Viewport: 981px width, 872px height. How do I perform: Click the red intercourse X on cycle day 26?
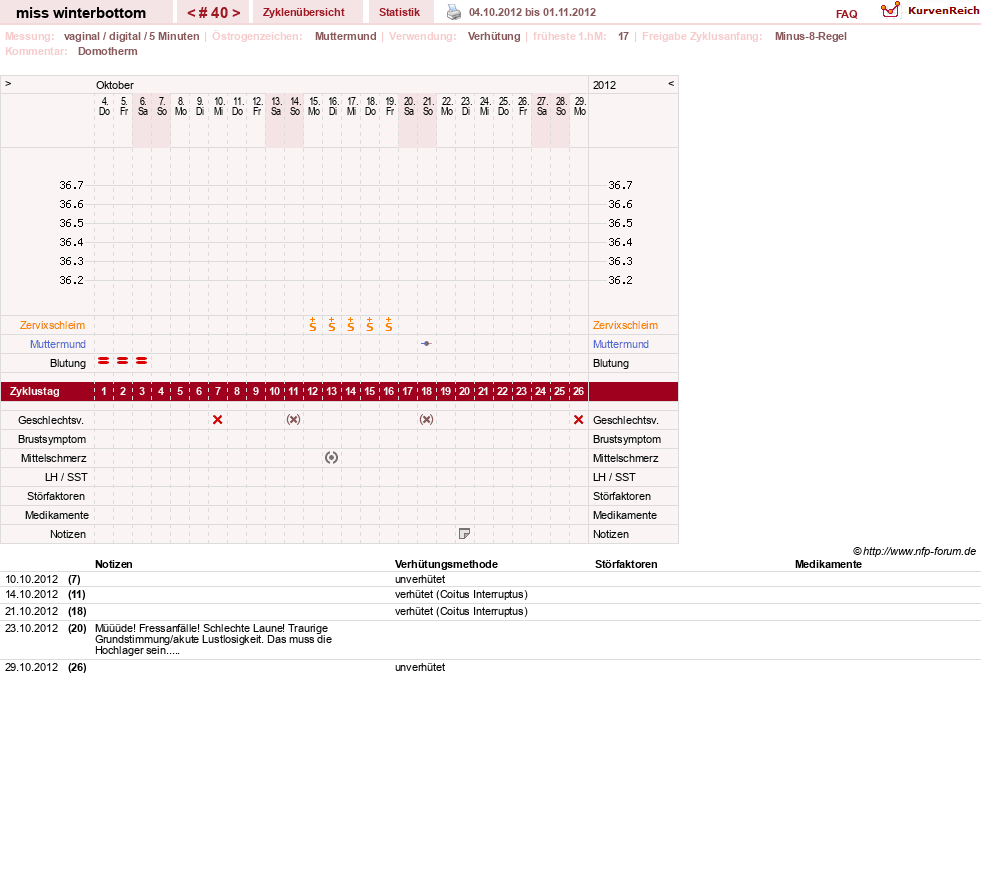[x=579, y=420]
